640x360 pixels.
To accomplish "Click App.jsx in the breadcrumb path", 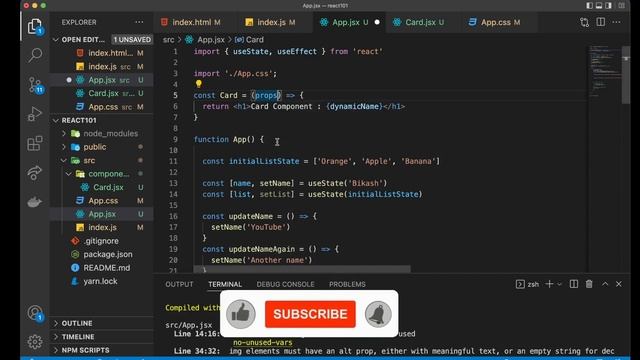I will coord(211,40).
